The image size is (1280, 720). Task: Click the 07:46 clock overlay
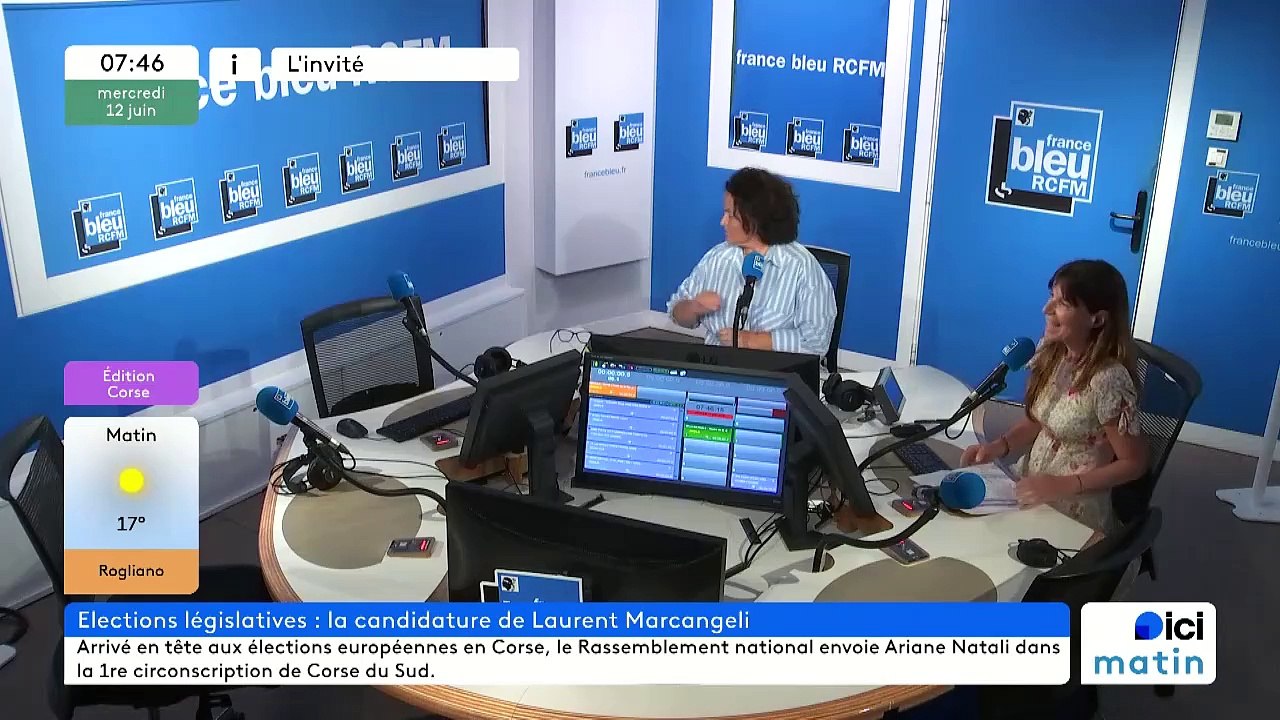(132, 63)
